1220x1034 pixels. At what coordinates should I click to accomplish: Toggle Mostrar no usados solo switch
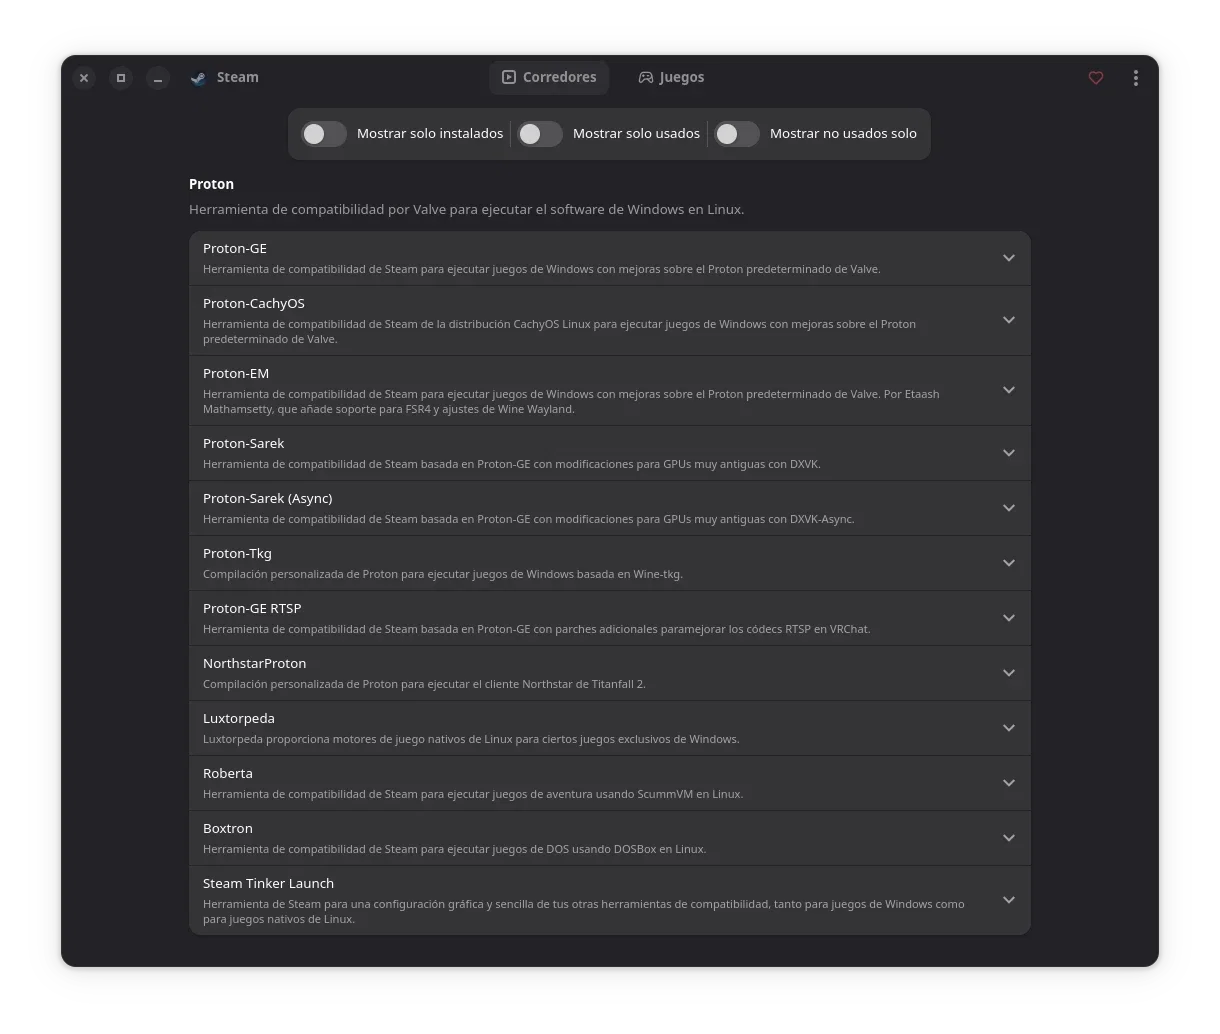737,134
